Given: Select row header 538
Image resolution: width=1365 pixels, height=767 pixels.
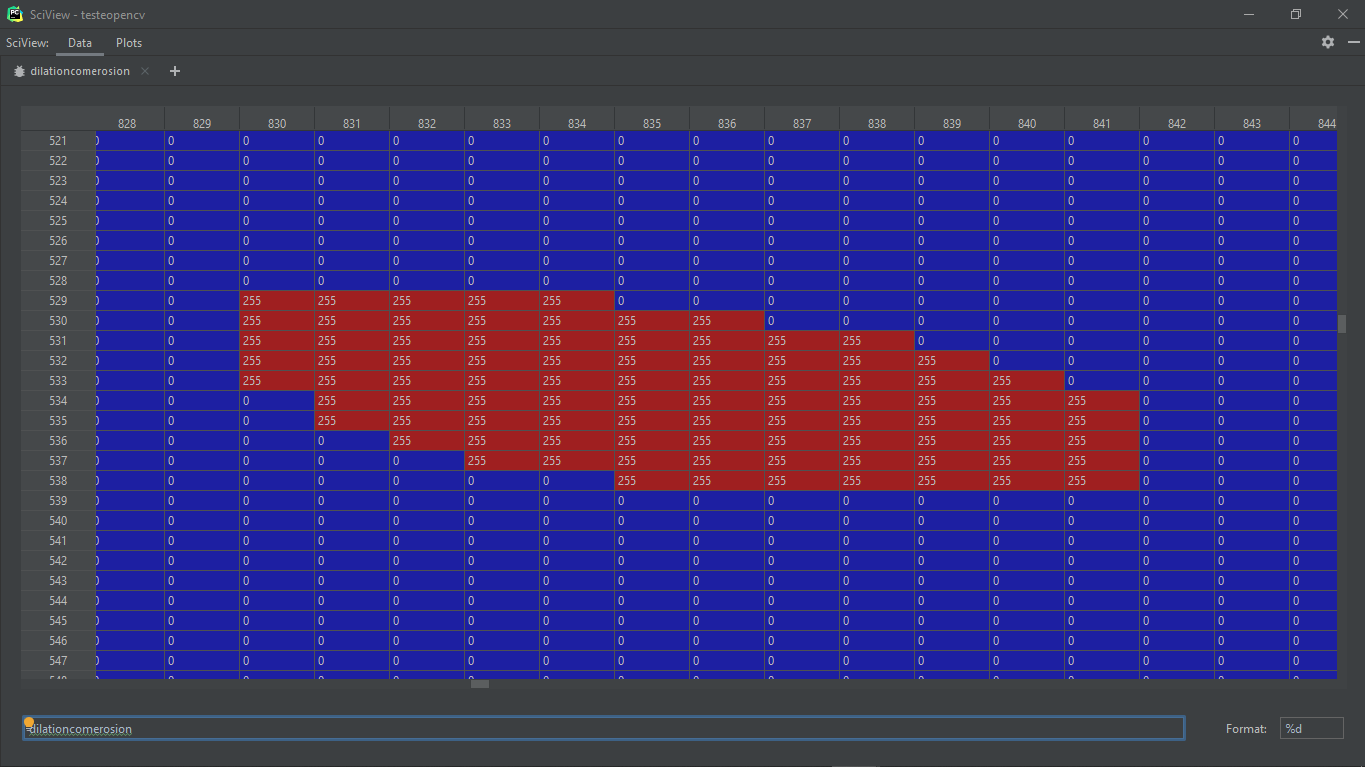Looking at the screenshot, I should [58, 481].
